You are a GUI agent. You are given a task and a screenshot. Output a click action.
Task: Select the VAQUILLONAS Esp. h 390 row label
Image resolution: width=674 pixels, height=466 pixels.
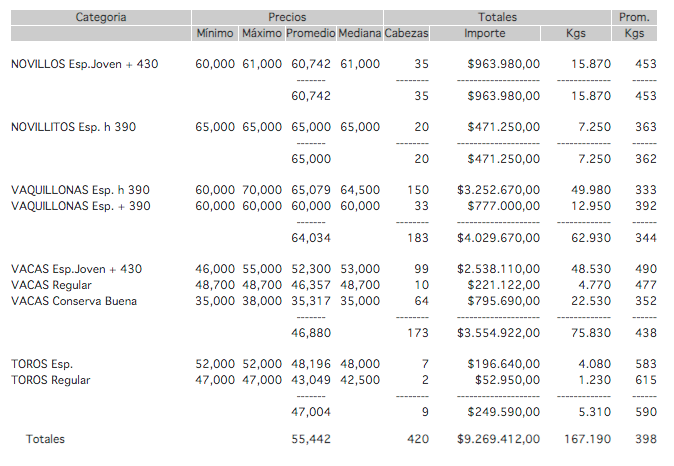[80, 190]
